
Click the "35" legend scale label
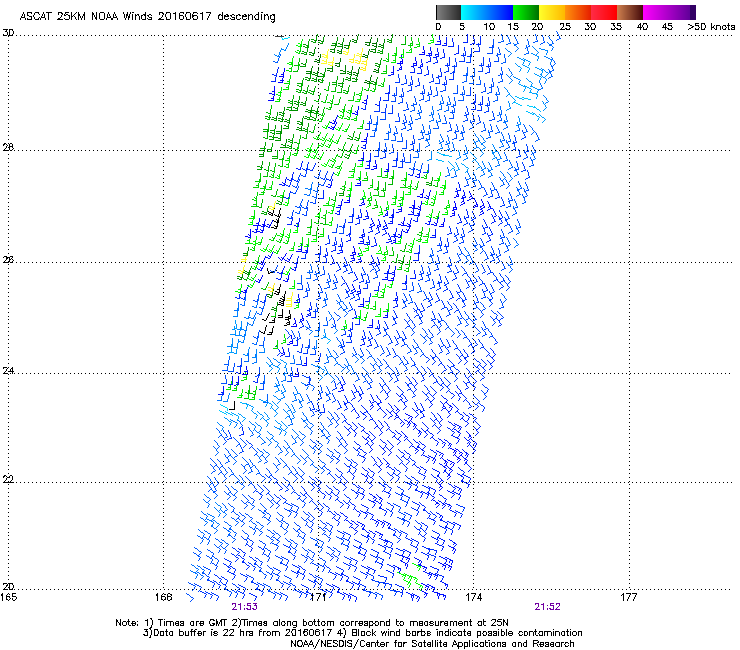616,27
